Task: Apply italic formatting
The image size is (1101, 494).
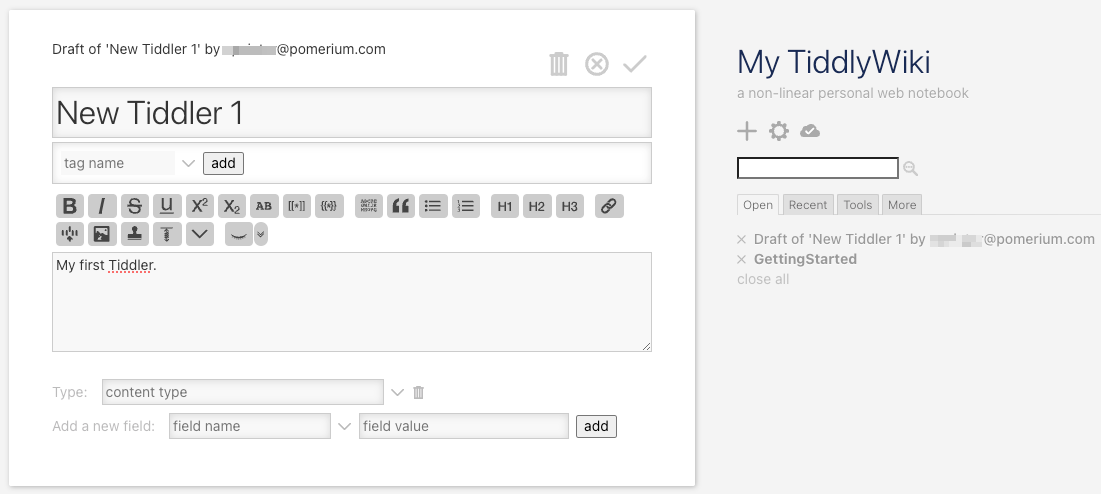Action: (102, 206)
